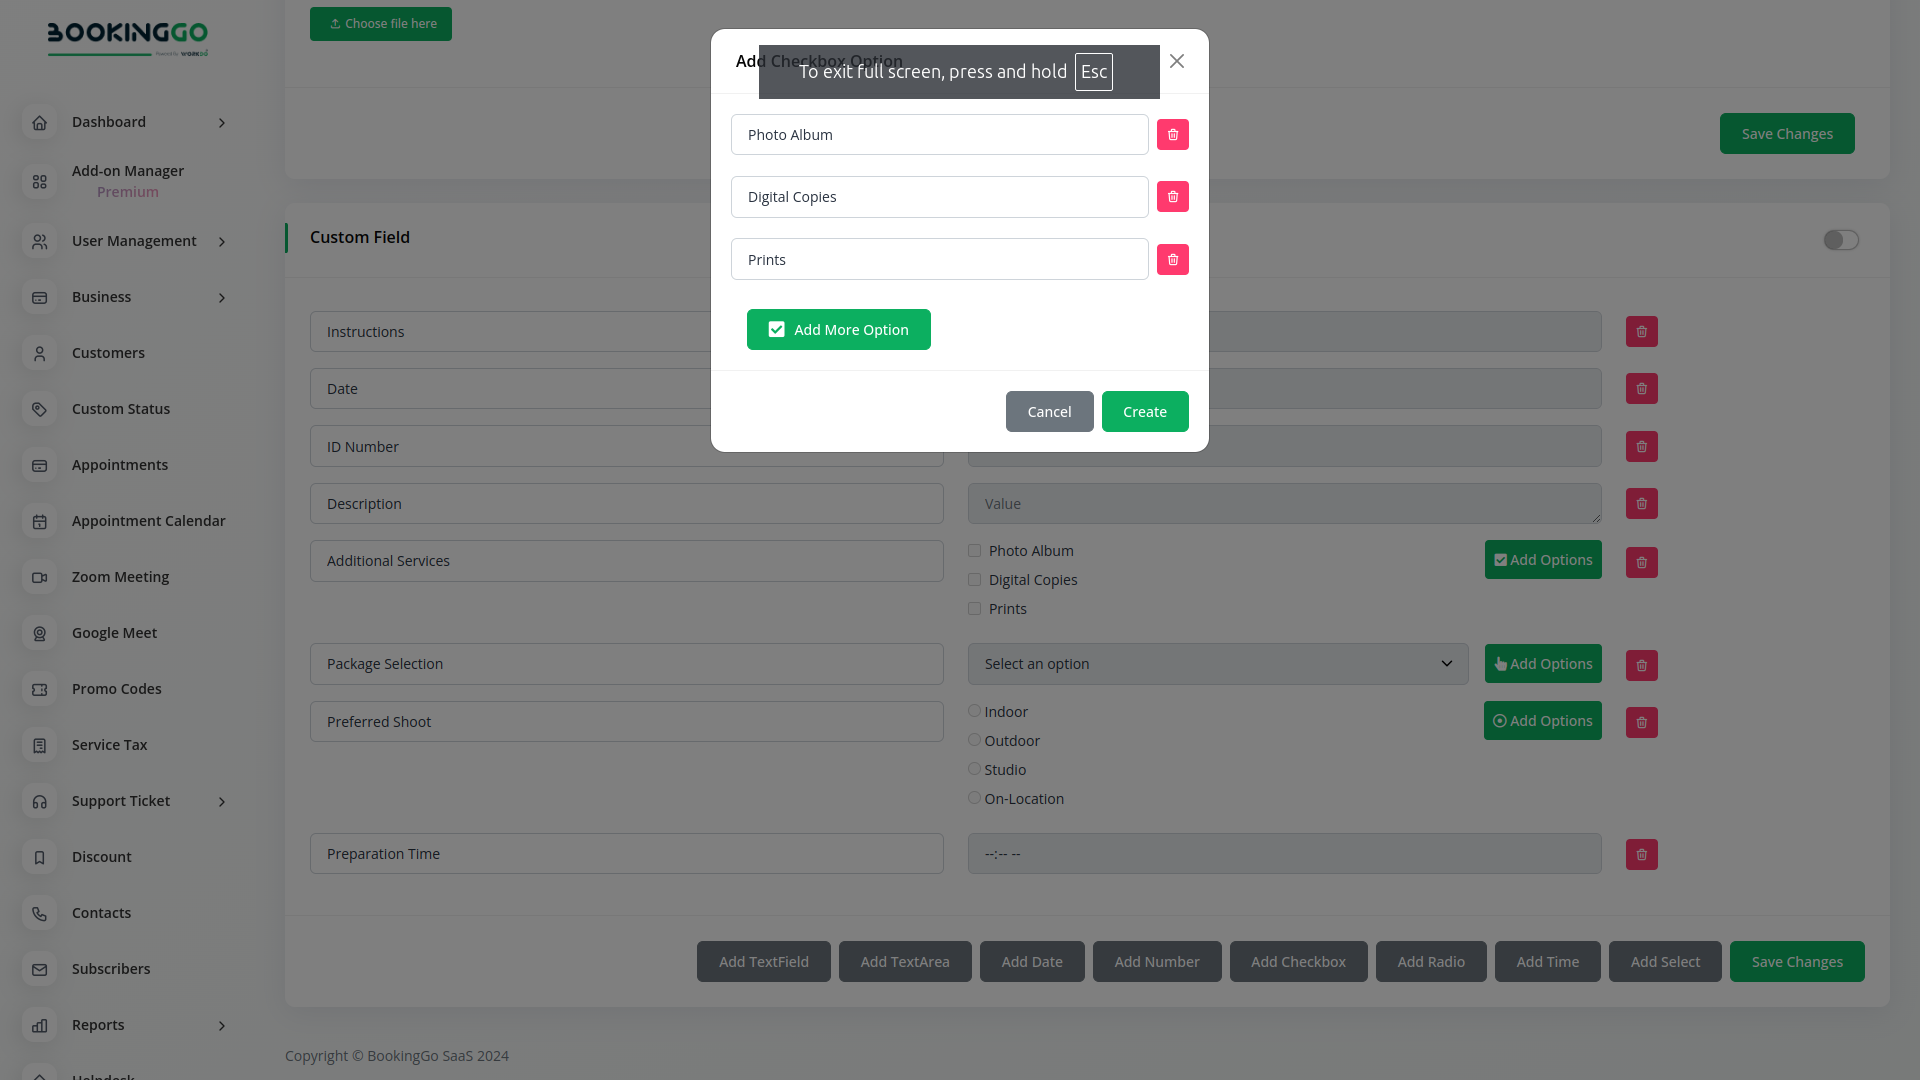Delete the Photo Album option row
The image size is (1920, 1080).
(1172, 135)
